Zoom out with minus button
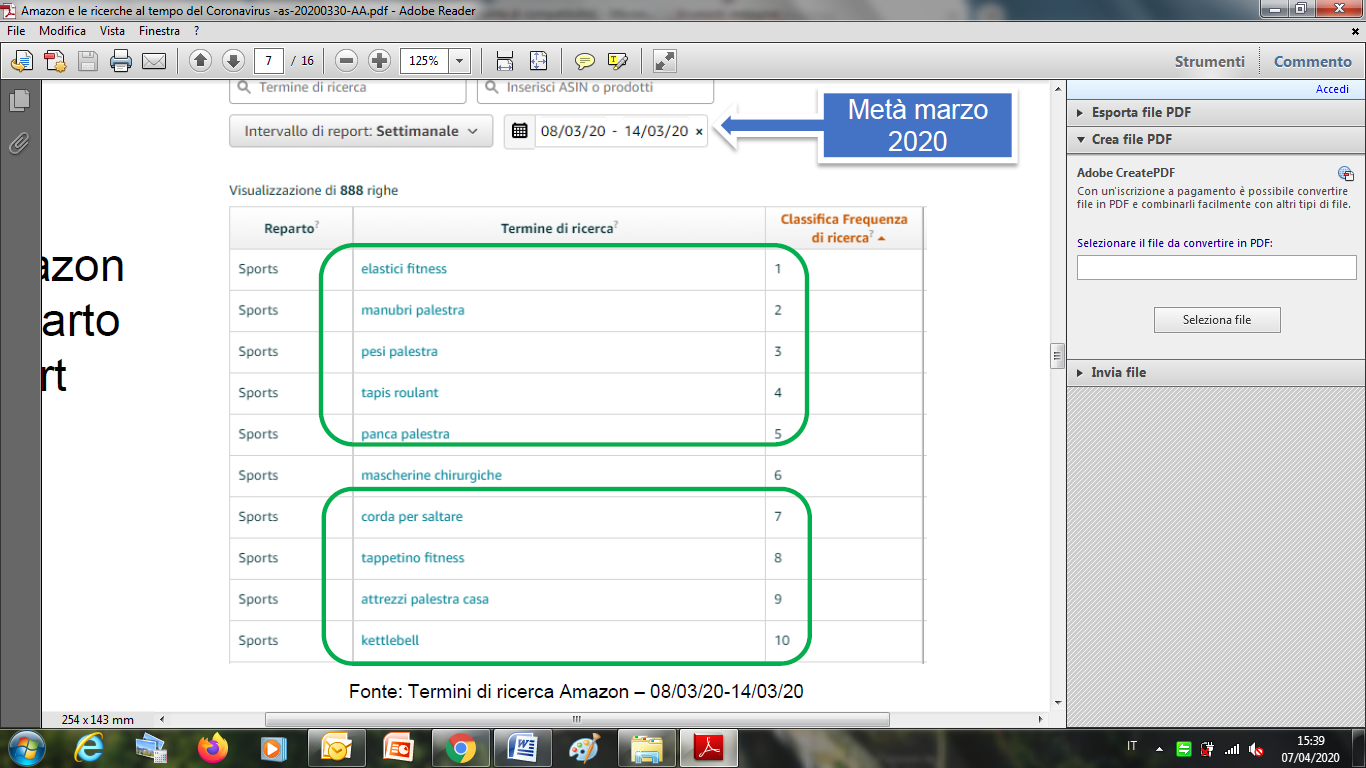The width and height of the screenshot is (1366, 768). (x=347, y=61)
